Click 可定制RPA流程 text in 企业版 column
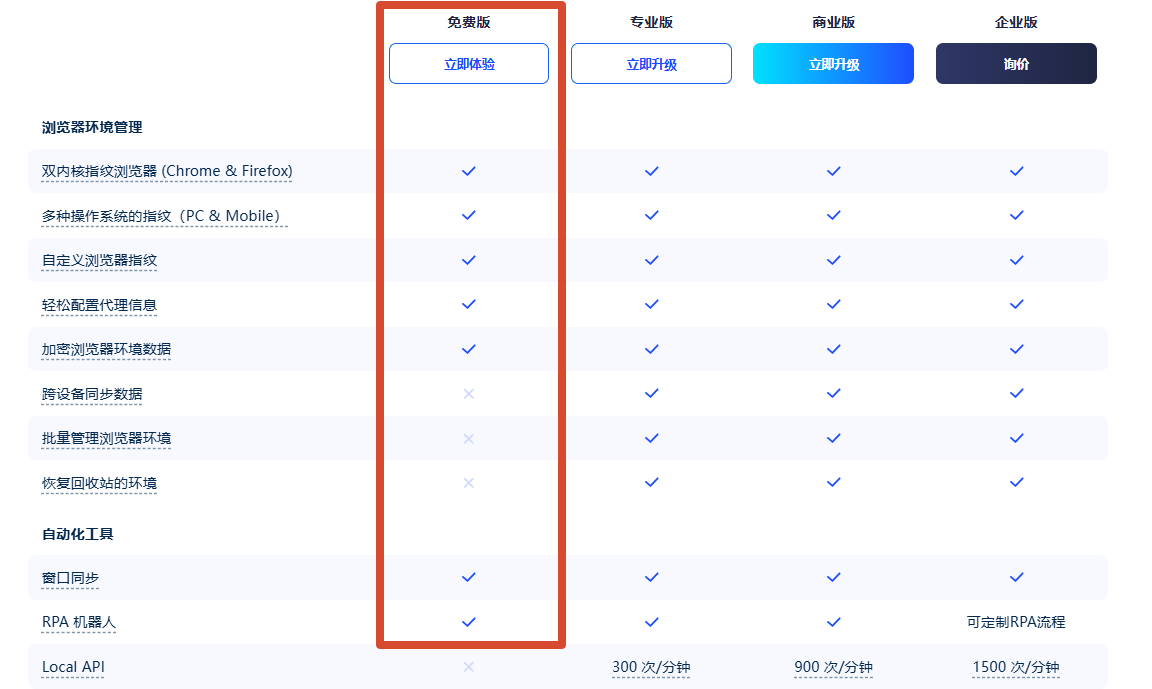This screenshot has width=1152, height=689. coord(1016,622)
